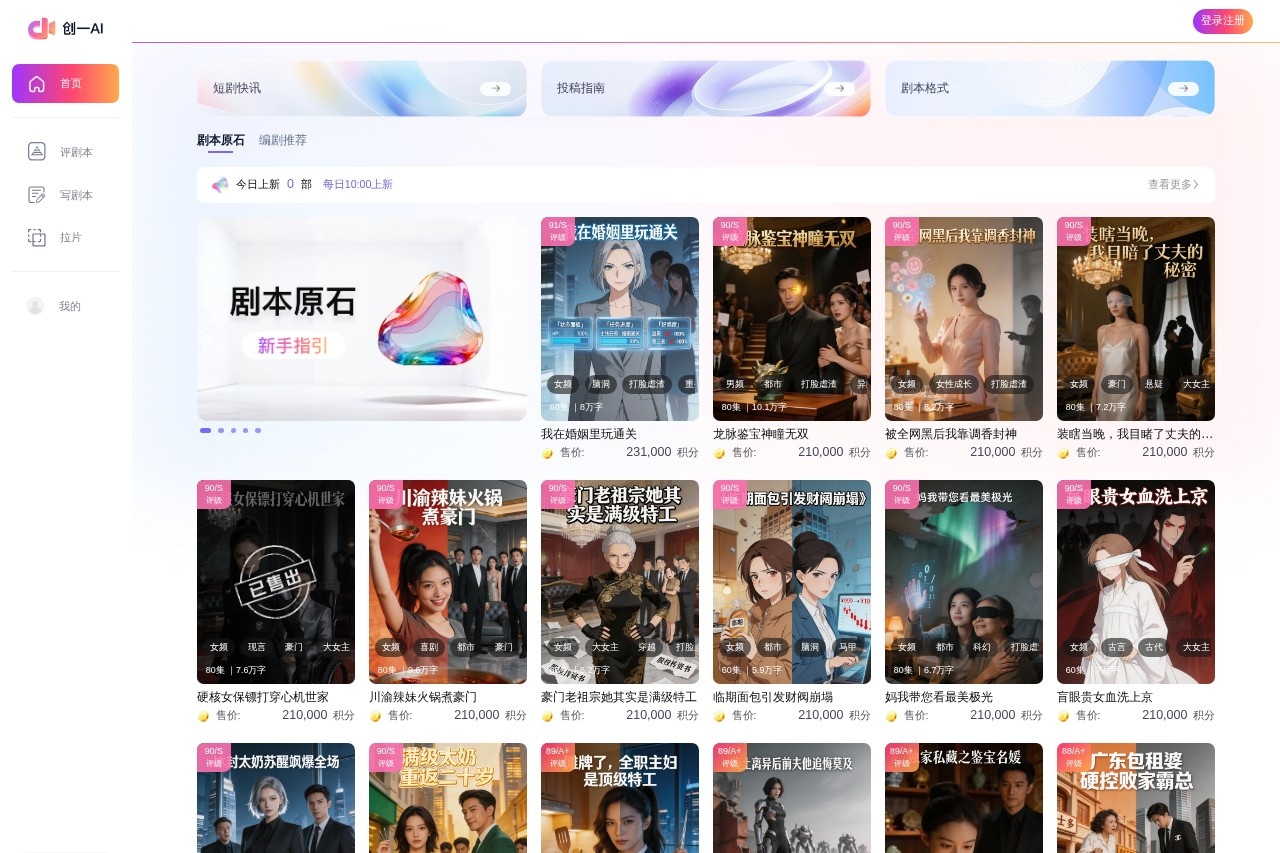Image resolution: width=1280 pixels, height=853 pixels.
Task: Click the 我的 profile avatar icon
Action: (x=36, y=306)
